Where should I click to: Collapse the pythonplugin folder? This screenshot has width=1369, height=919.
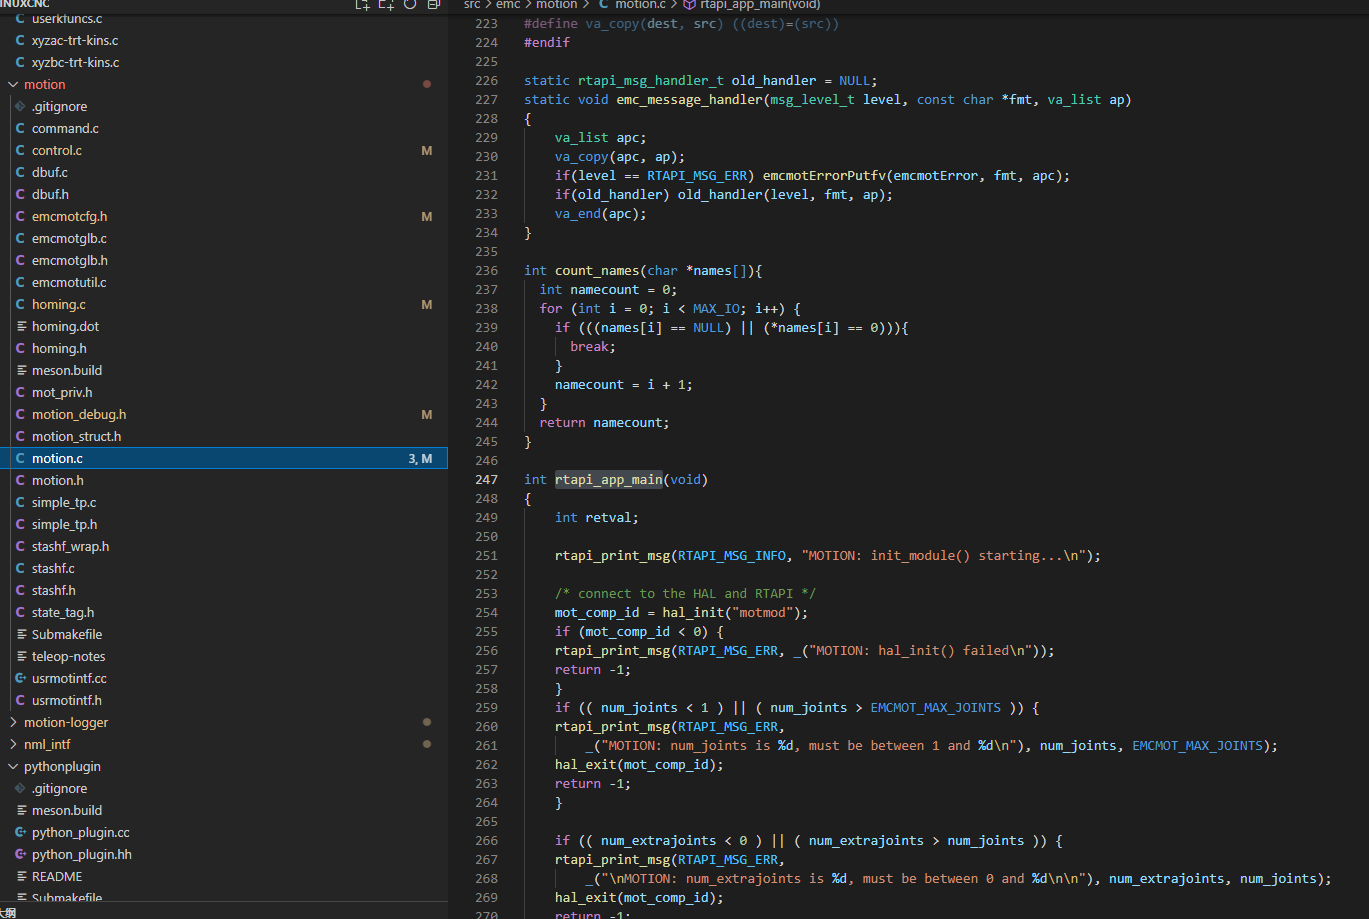click(x=224, y=766)
